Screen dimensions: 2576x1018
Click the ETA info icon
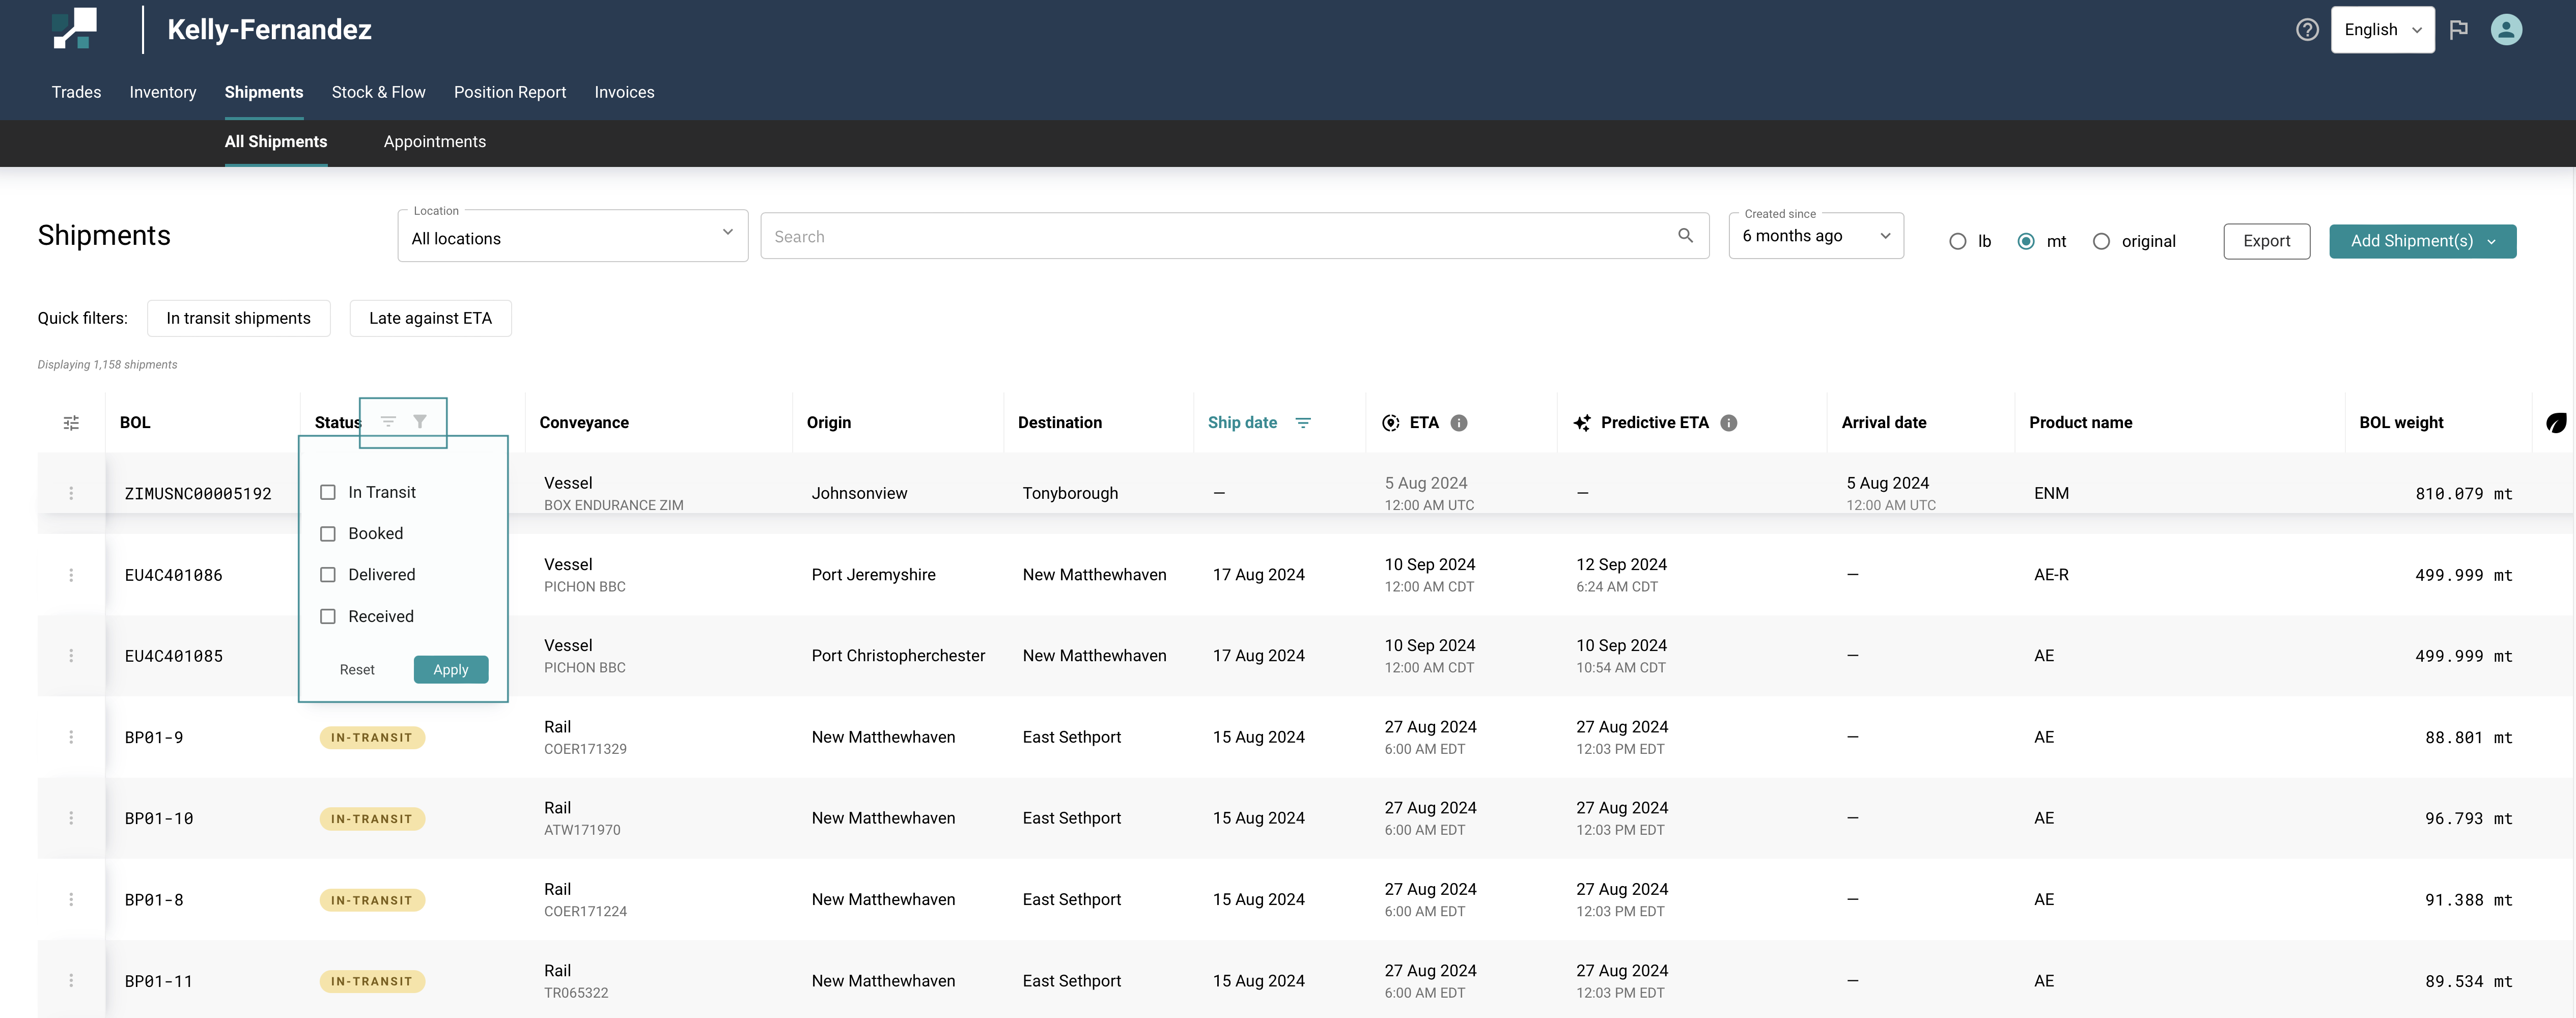point(1459,423)
